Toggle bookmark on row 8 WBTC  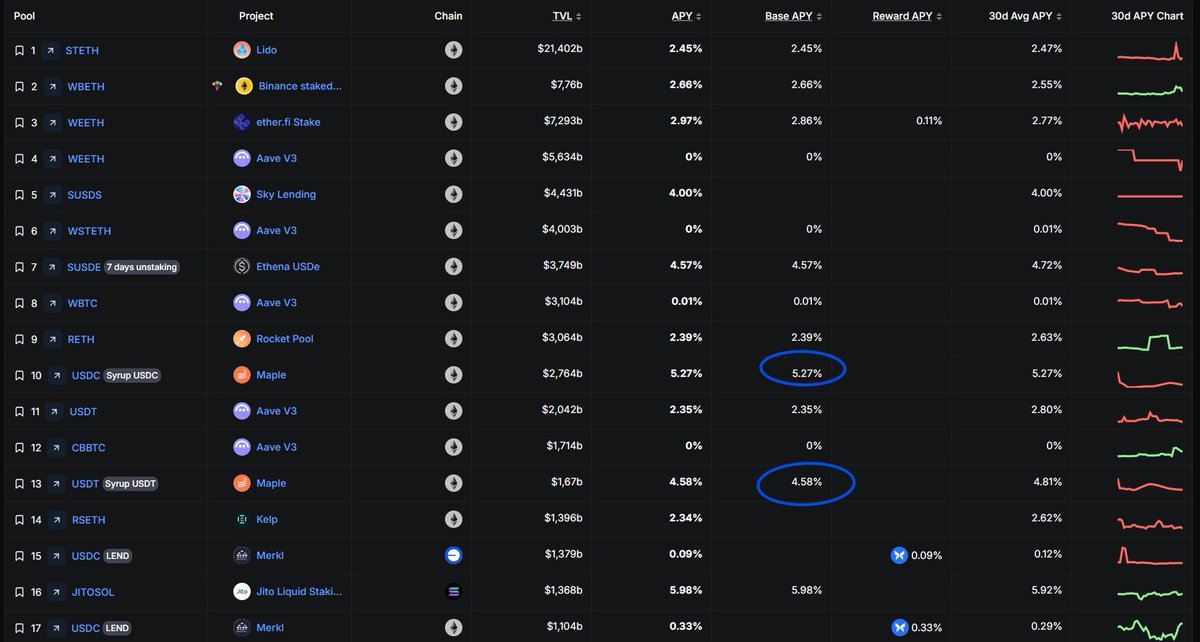tap(19, 303)
